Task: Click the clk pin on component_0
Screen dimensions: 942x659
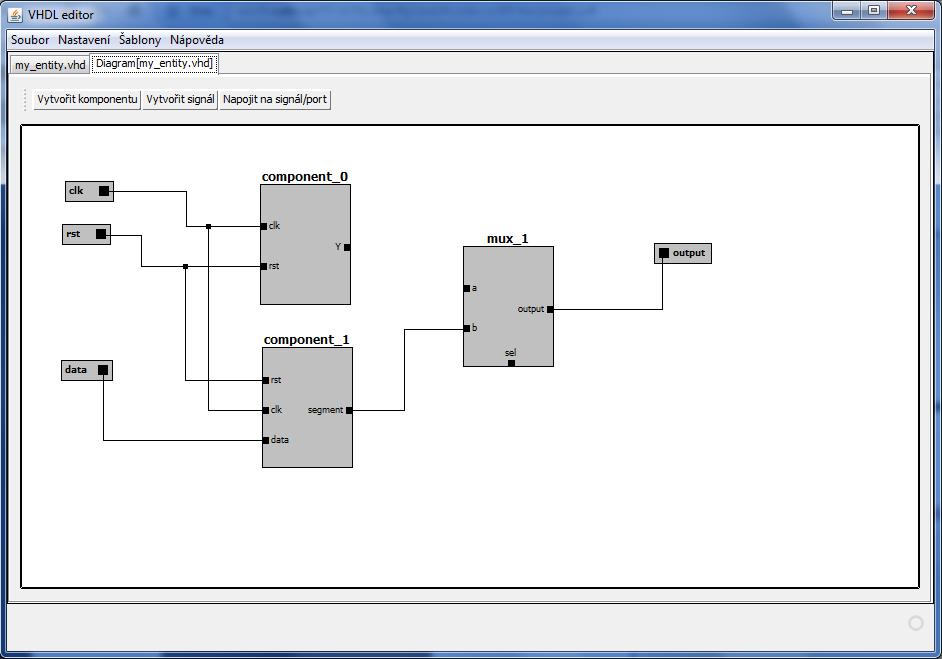Action: [264, 226]
